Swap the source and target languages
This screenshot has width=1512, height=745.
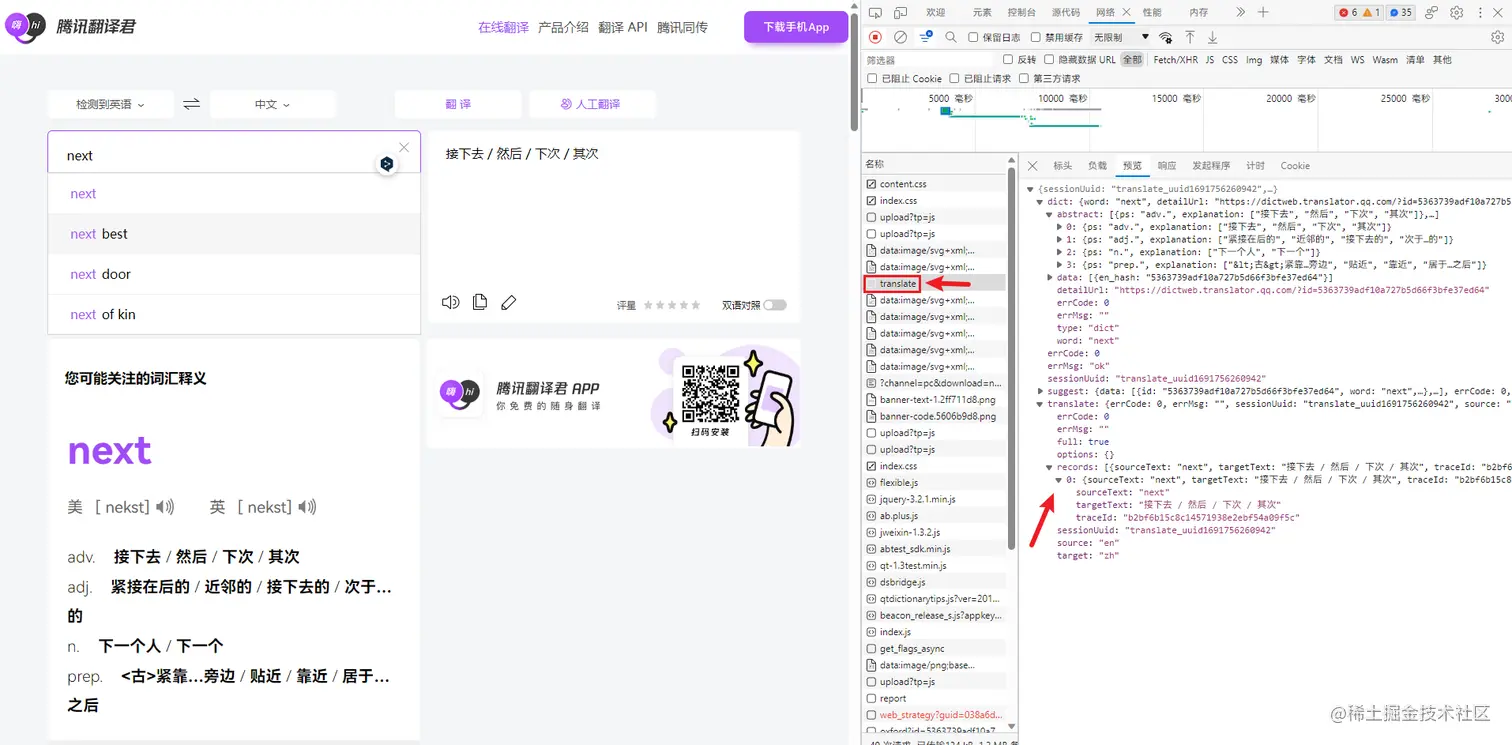click(191, 104)
